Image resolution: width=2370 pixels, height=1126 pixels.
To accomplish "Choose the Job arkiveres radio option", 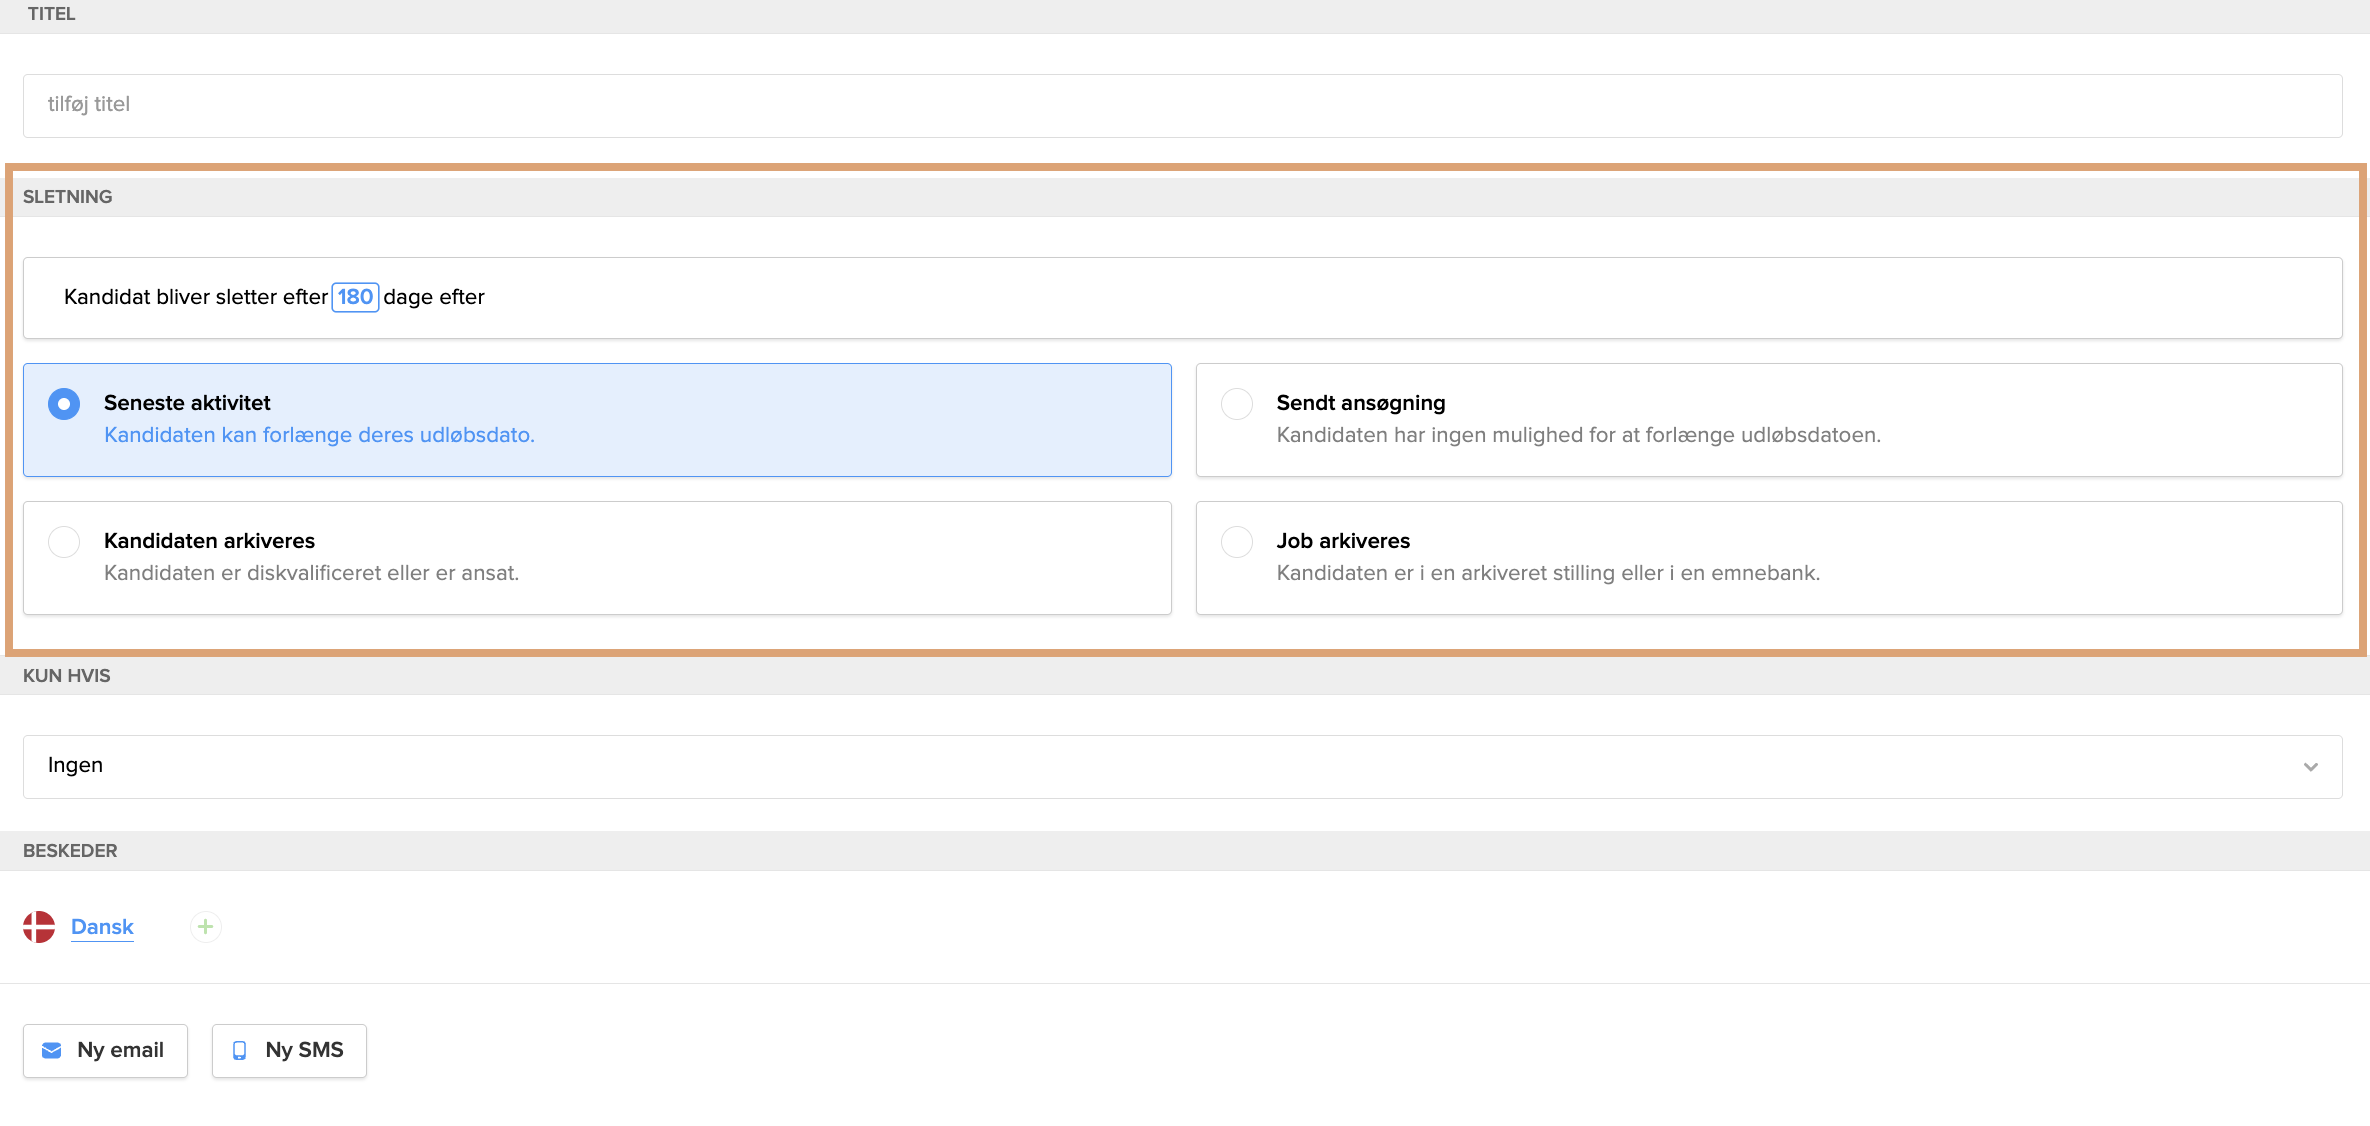I will pos(1237,542).
